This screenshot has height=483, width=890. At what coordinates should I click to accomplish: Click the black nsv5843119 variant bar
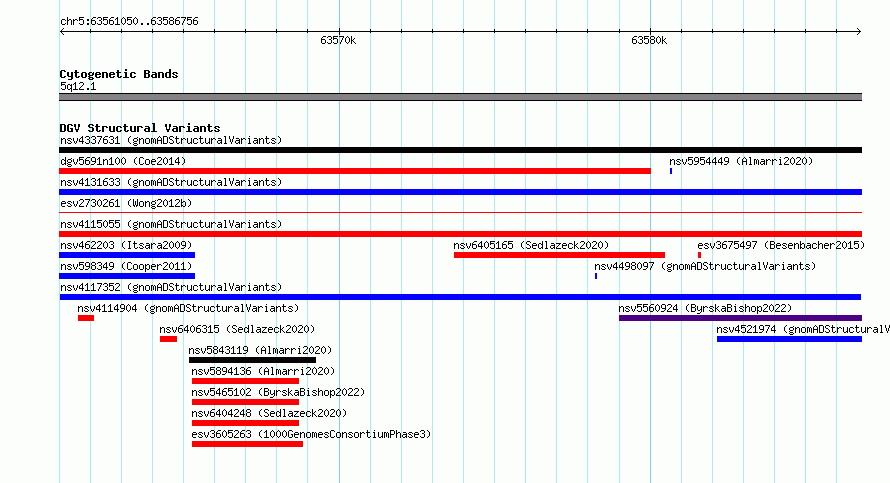pyautogui.click(x=252, y=360)
